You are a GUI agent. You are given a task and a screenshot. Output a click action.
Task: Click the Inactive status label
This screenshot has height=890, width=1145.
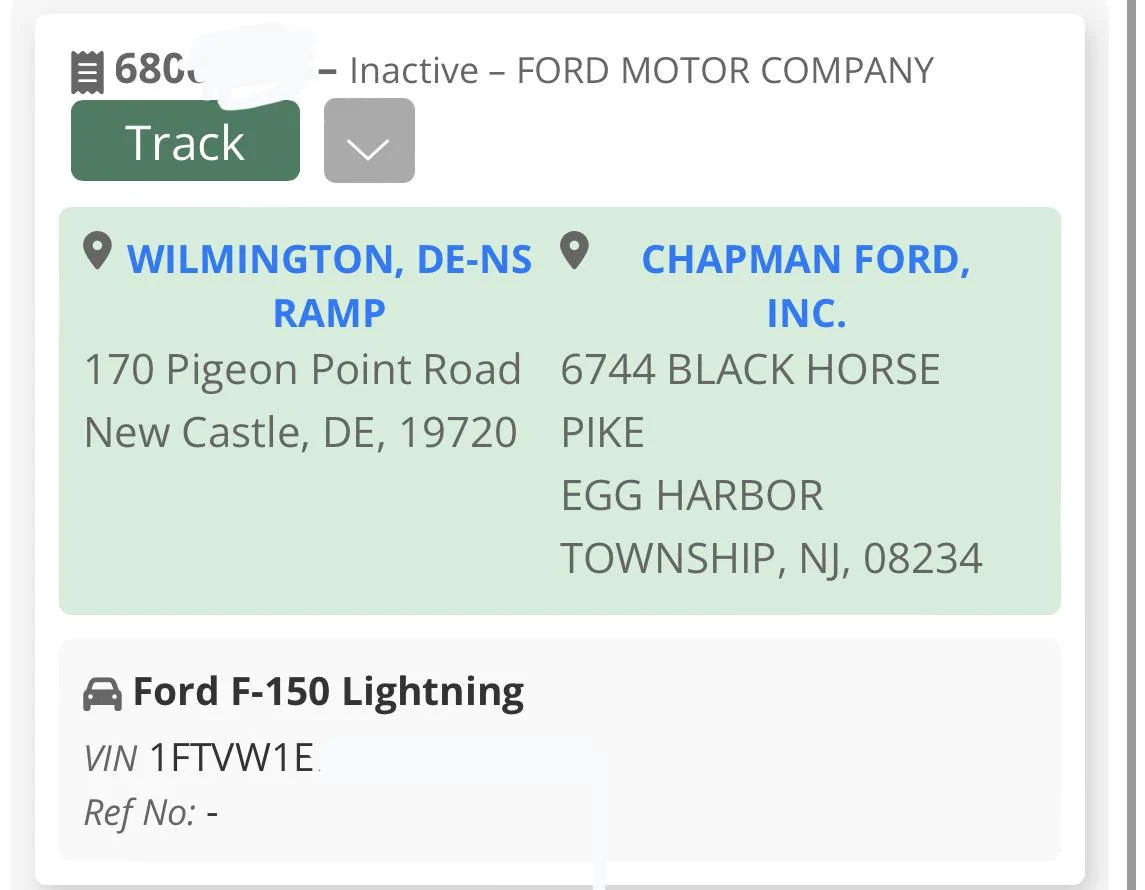point(414,71)
